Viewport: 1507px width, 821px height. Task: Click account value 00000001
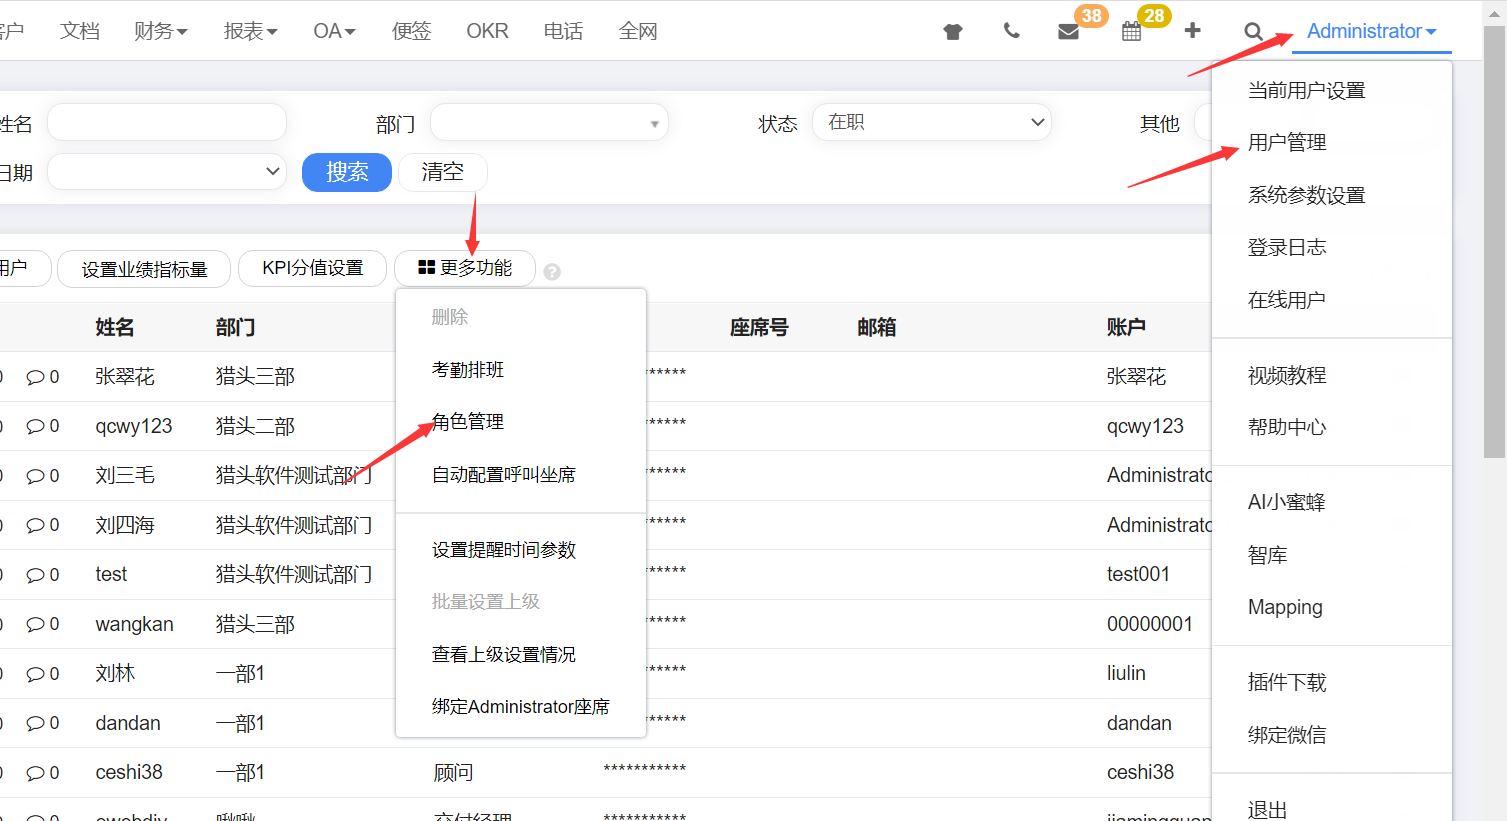[1150, 624]
